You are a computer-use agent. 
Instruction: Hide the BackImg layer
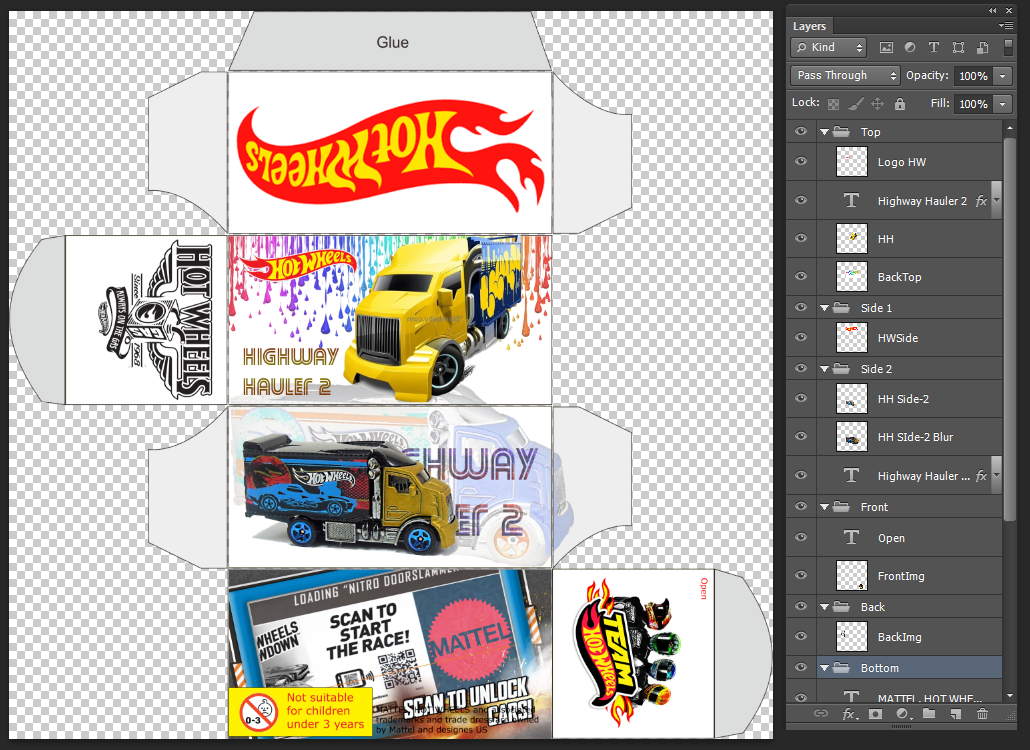pos(801,636)
